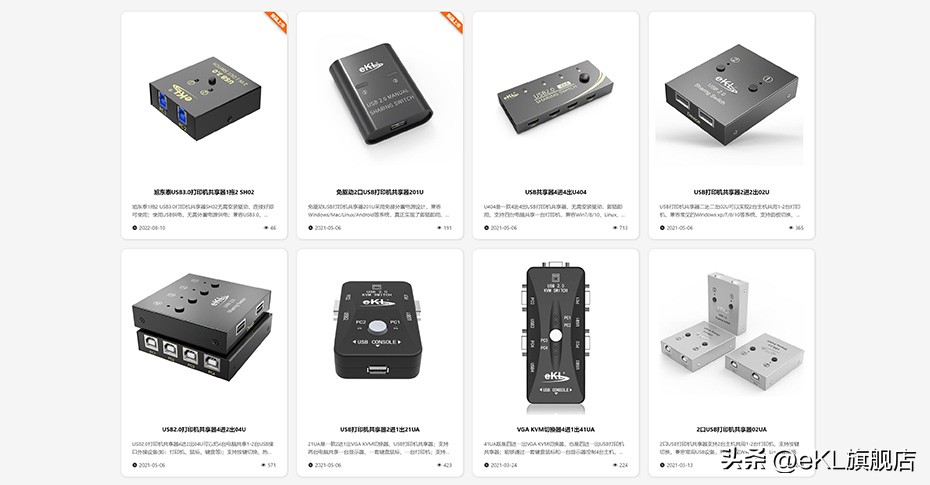This screenshot has height=485, width=930.
Task: Click the orange corner ribbon on SH02 card
Action: [x=278, y=20]
